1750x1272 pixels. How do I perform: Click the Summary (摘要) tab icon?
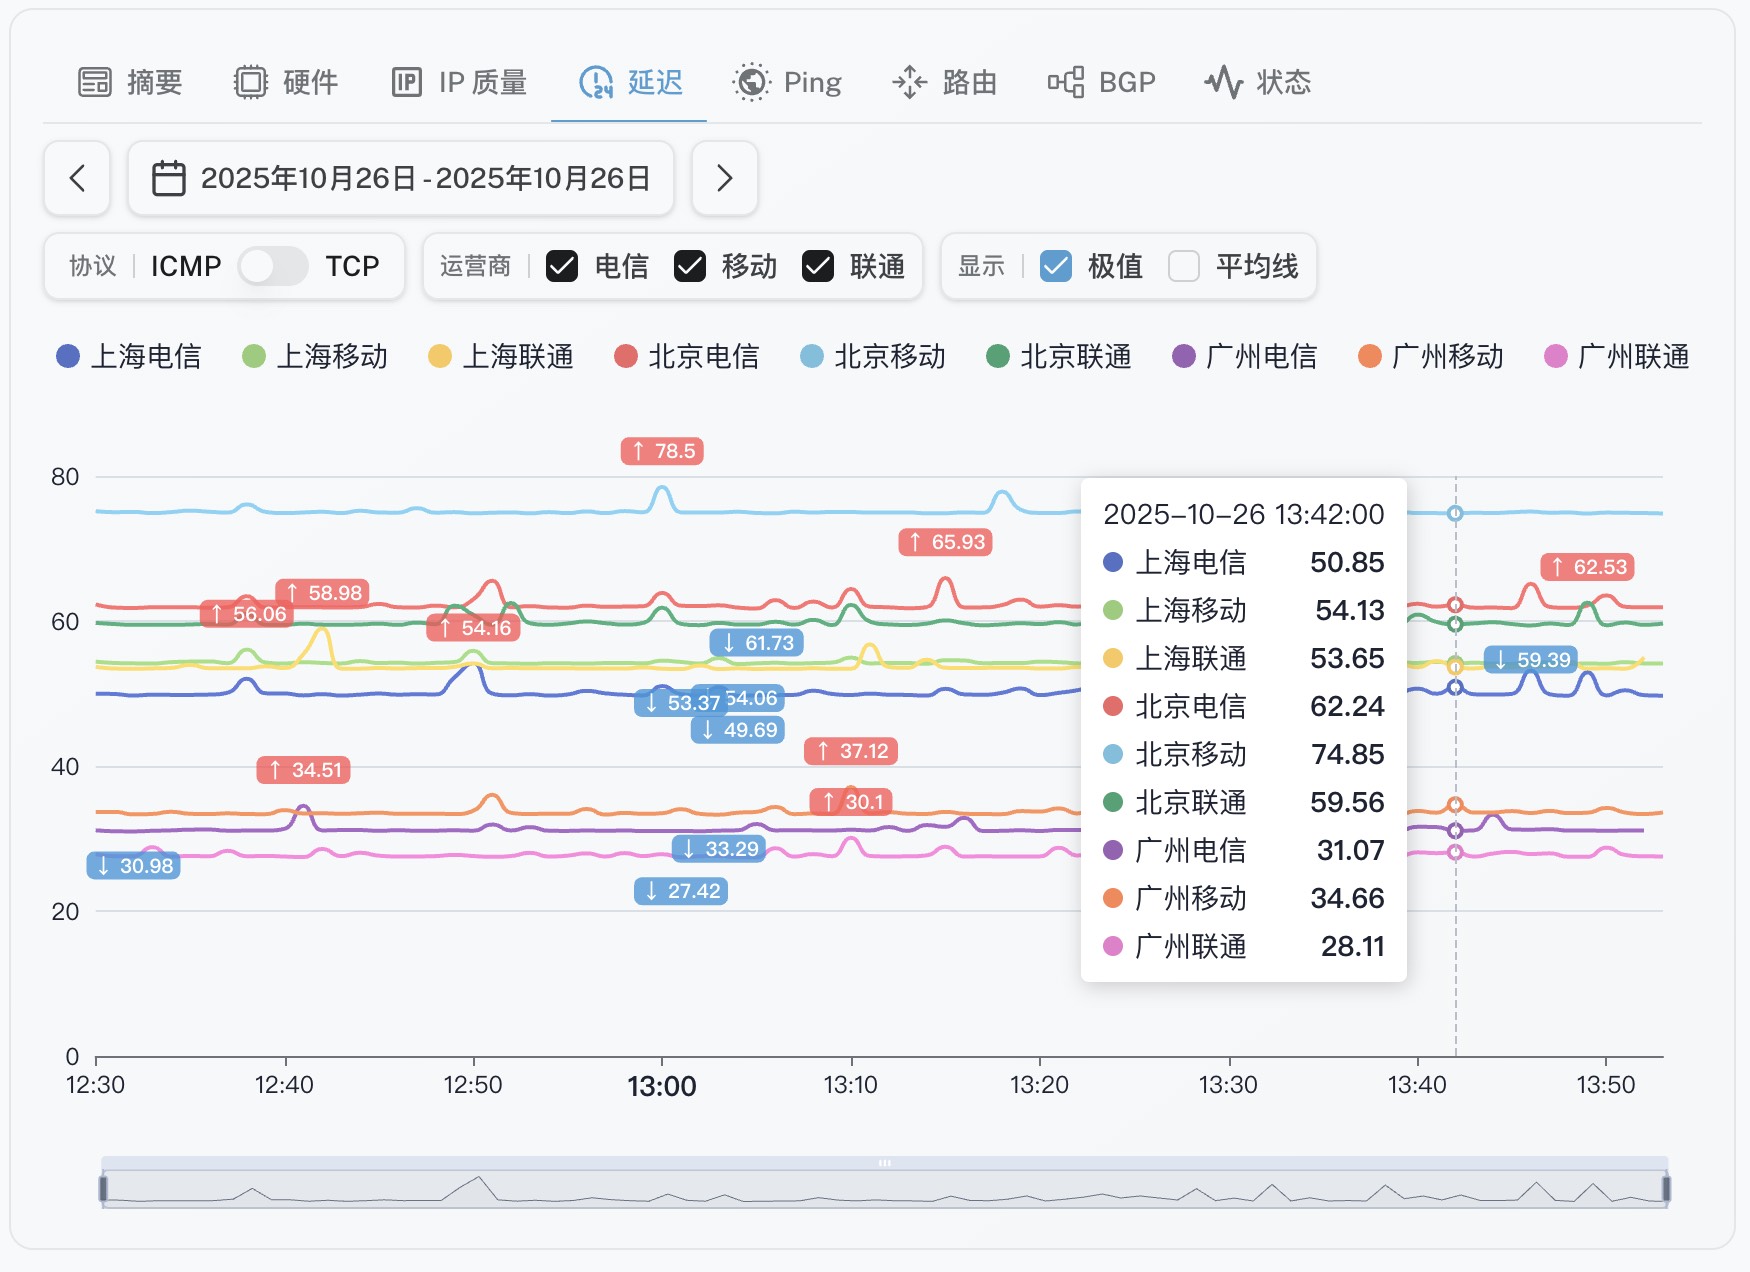[x=95, y=82]
